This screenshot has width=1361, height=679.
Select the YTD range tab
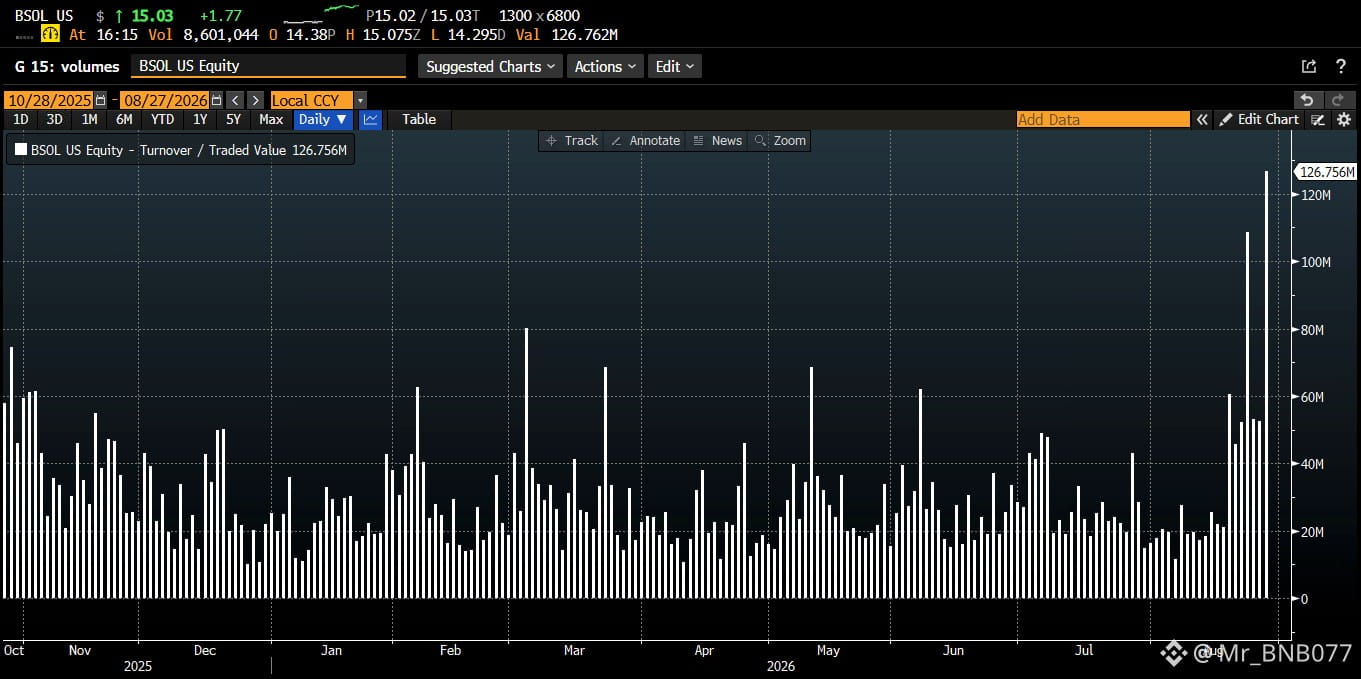162,119
